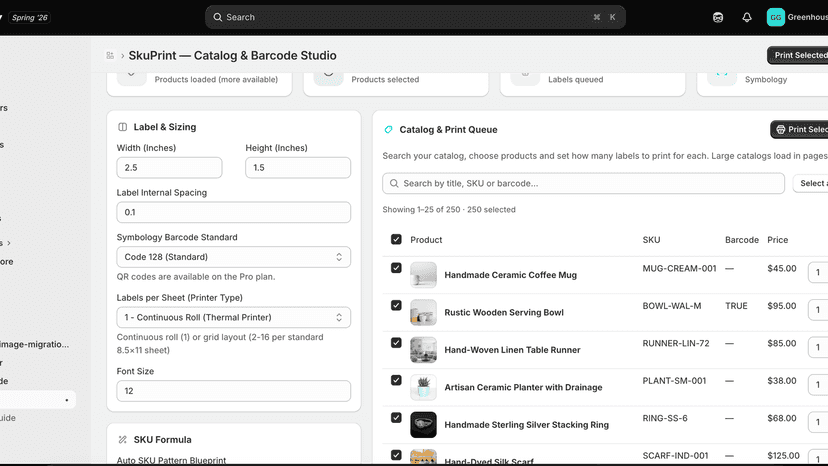Focus Search by title, SKU or barcode field

click(584, 183)
